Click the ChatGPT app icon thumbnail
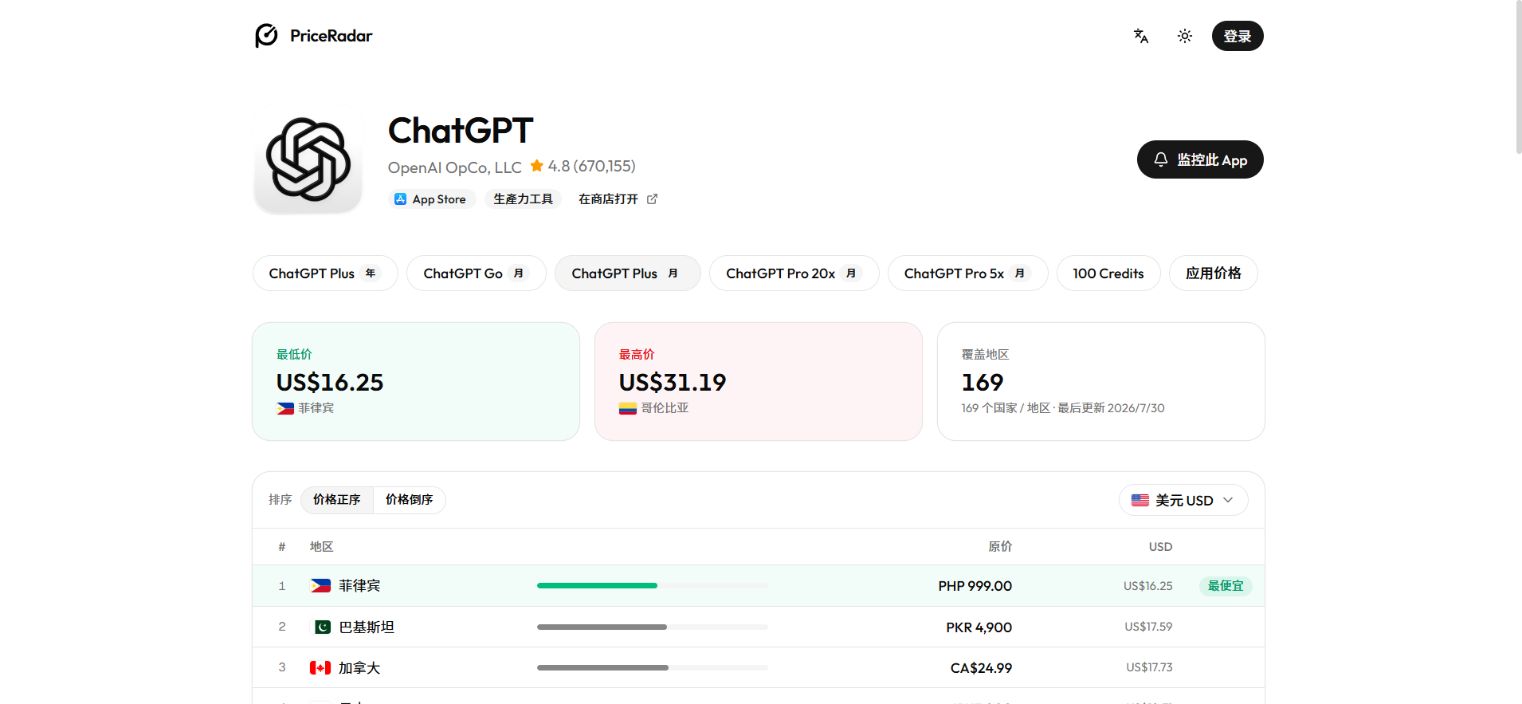The height and width of the screenshot is (704, 1522). point(308,161)
